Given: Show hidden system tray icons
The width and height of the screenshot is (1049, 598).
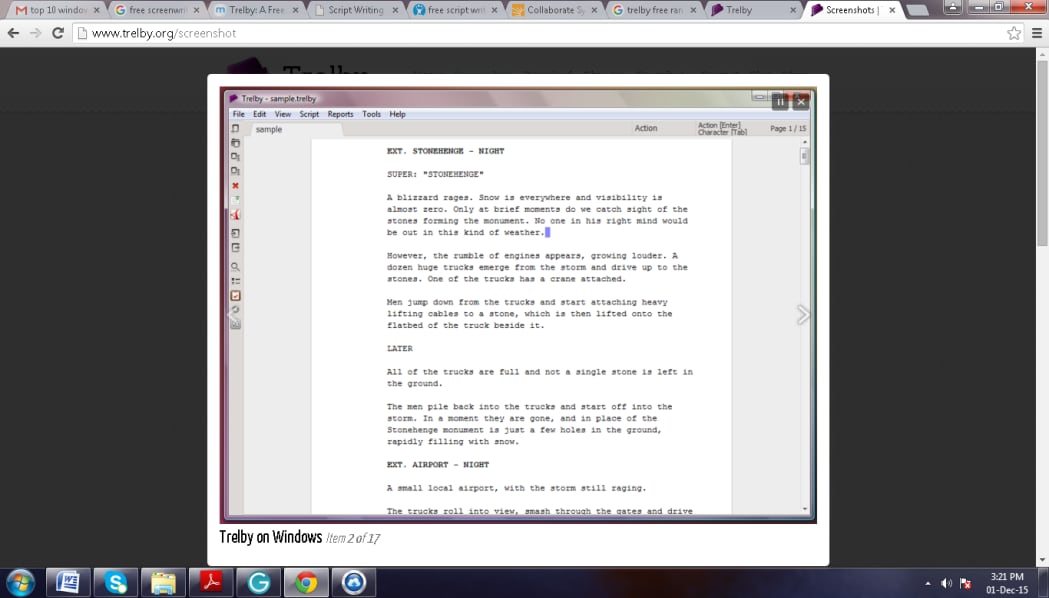Looking at the screenshot, I should (927, 583).
